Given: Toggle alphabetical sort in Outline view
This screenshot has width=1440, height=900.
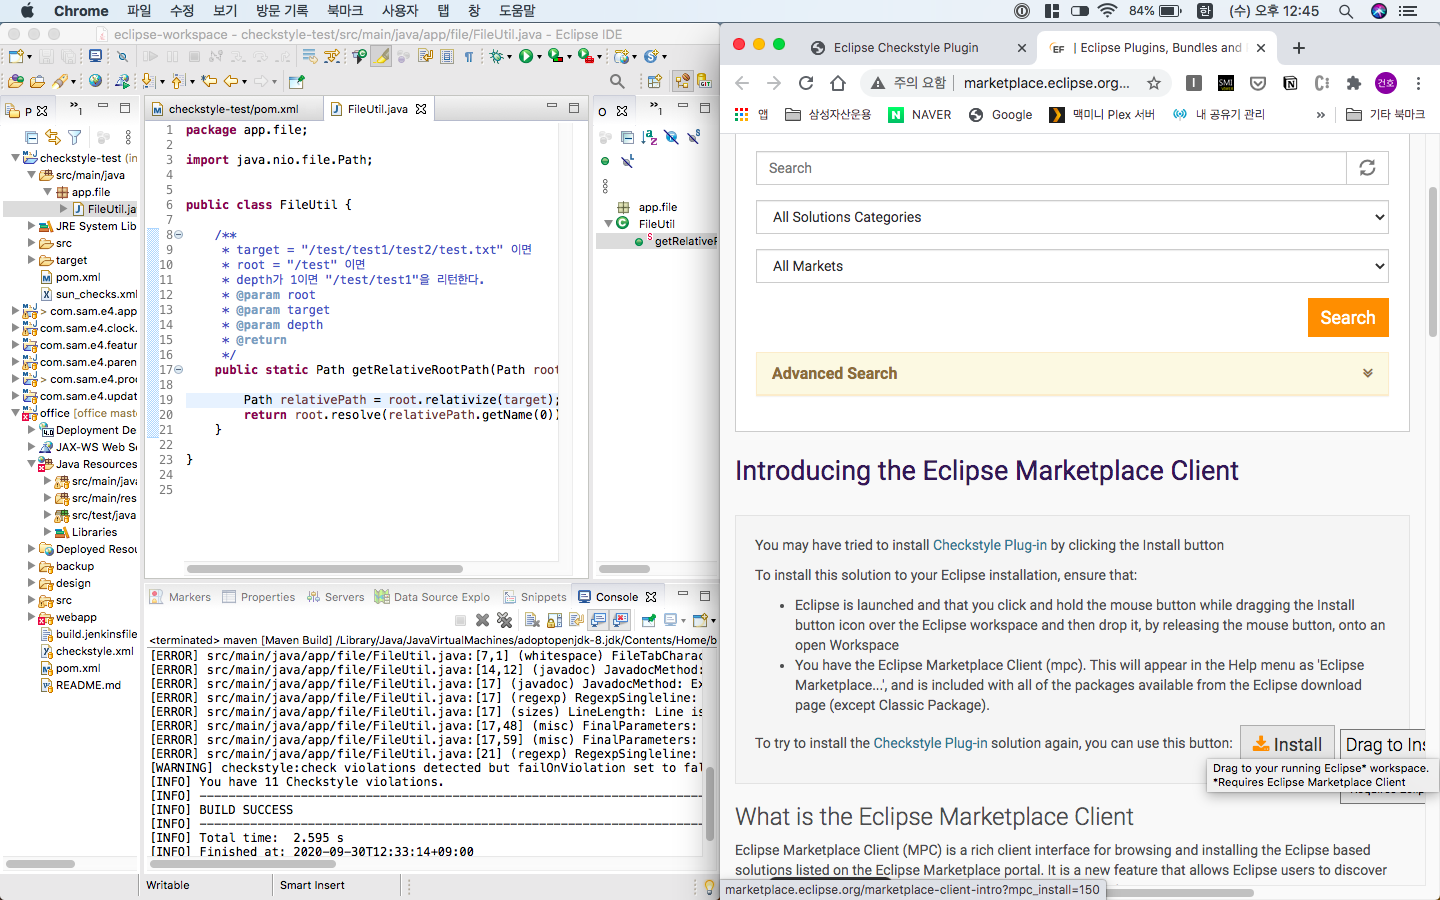Looking at the screenshot, I should coord(649,137).
